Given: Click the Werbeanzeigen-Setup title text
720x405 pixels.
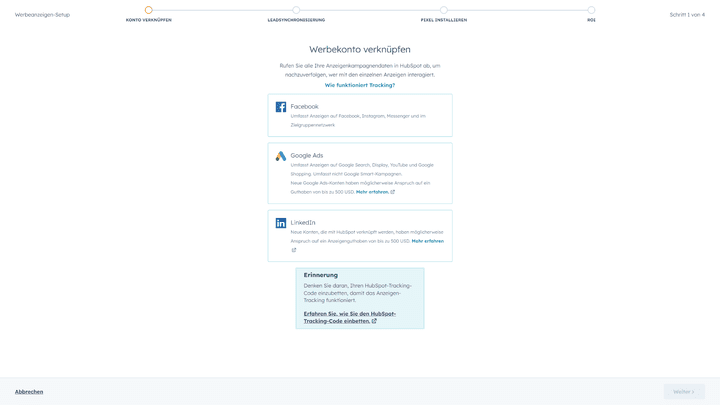Looking at the screenshot, I should point(42,15).
